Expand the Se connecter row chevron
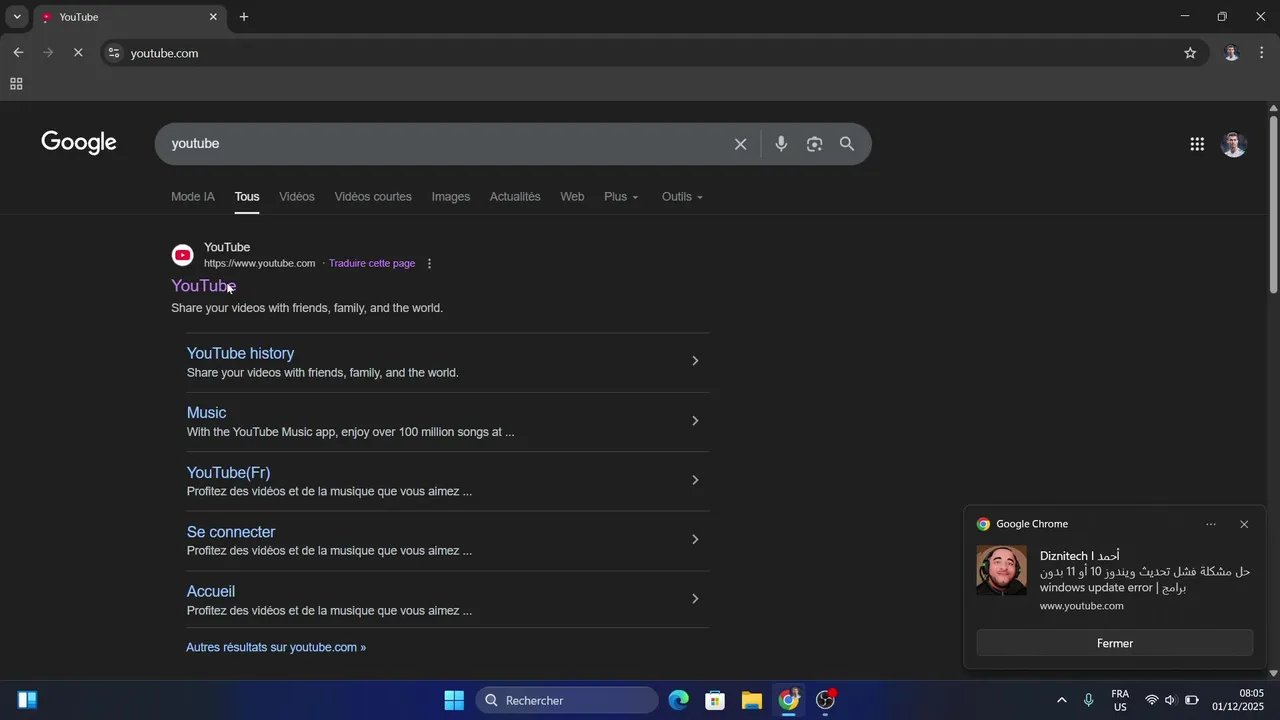1280x720 pixels. click(x=695, y=540)
